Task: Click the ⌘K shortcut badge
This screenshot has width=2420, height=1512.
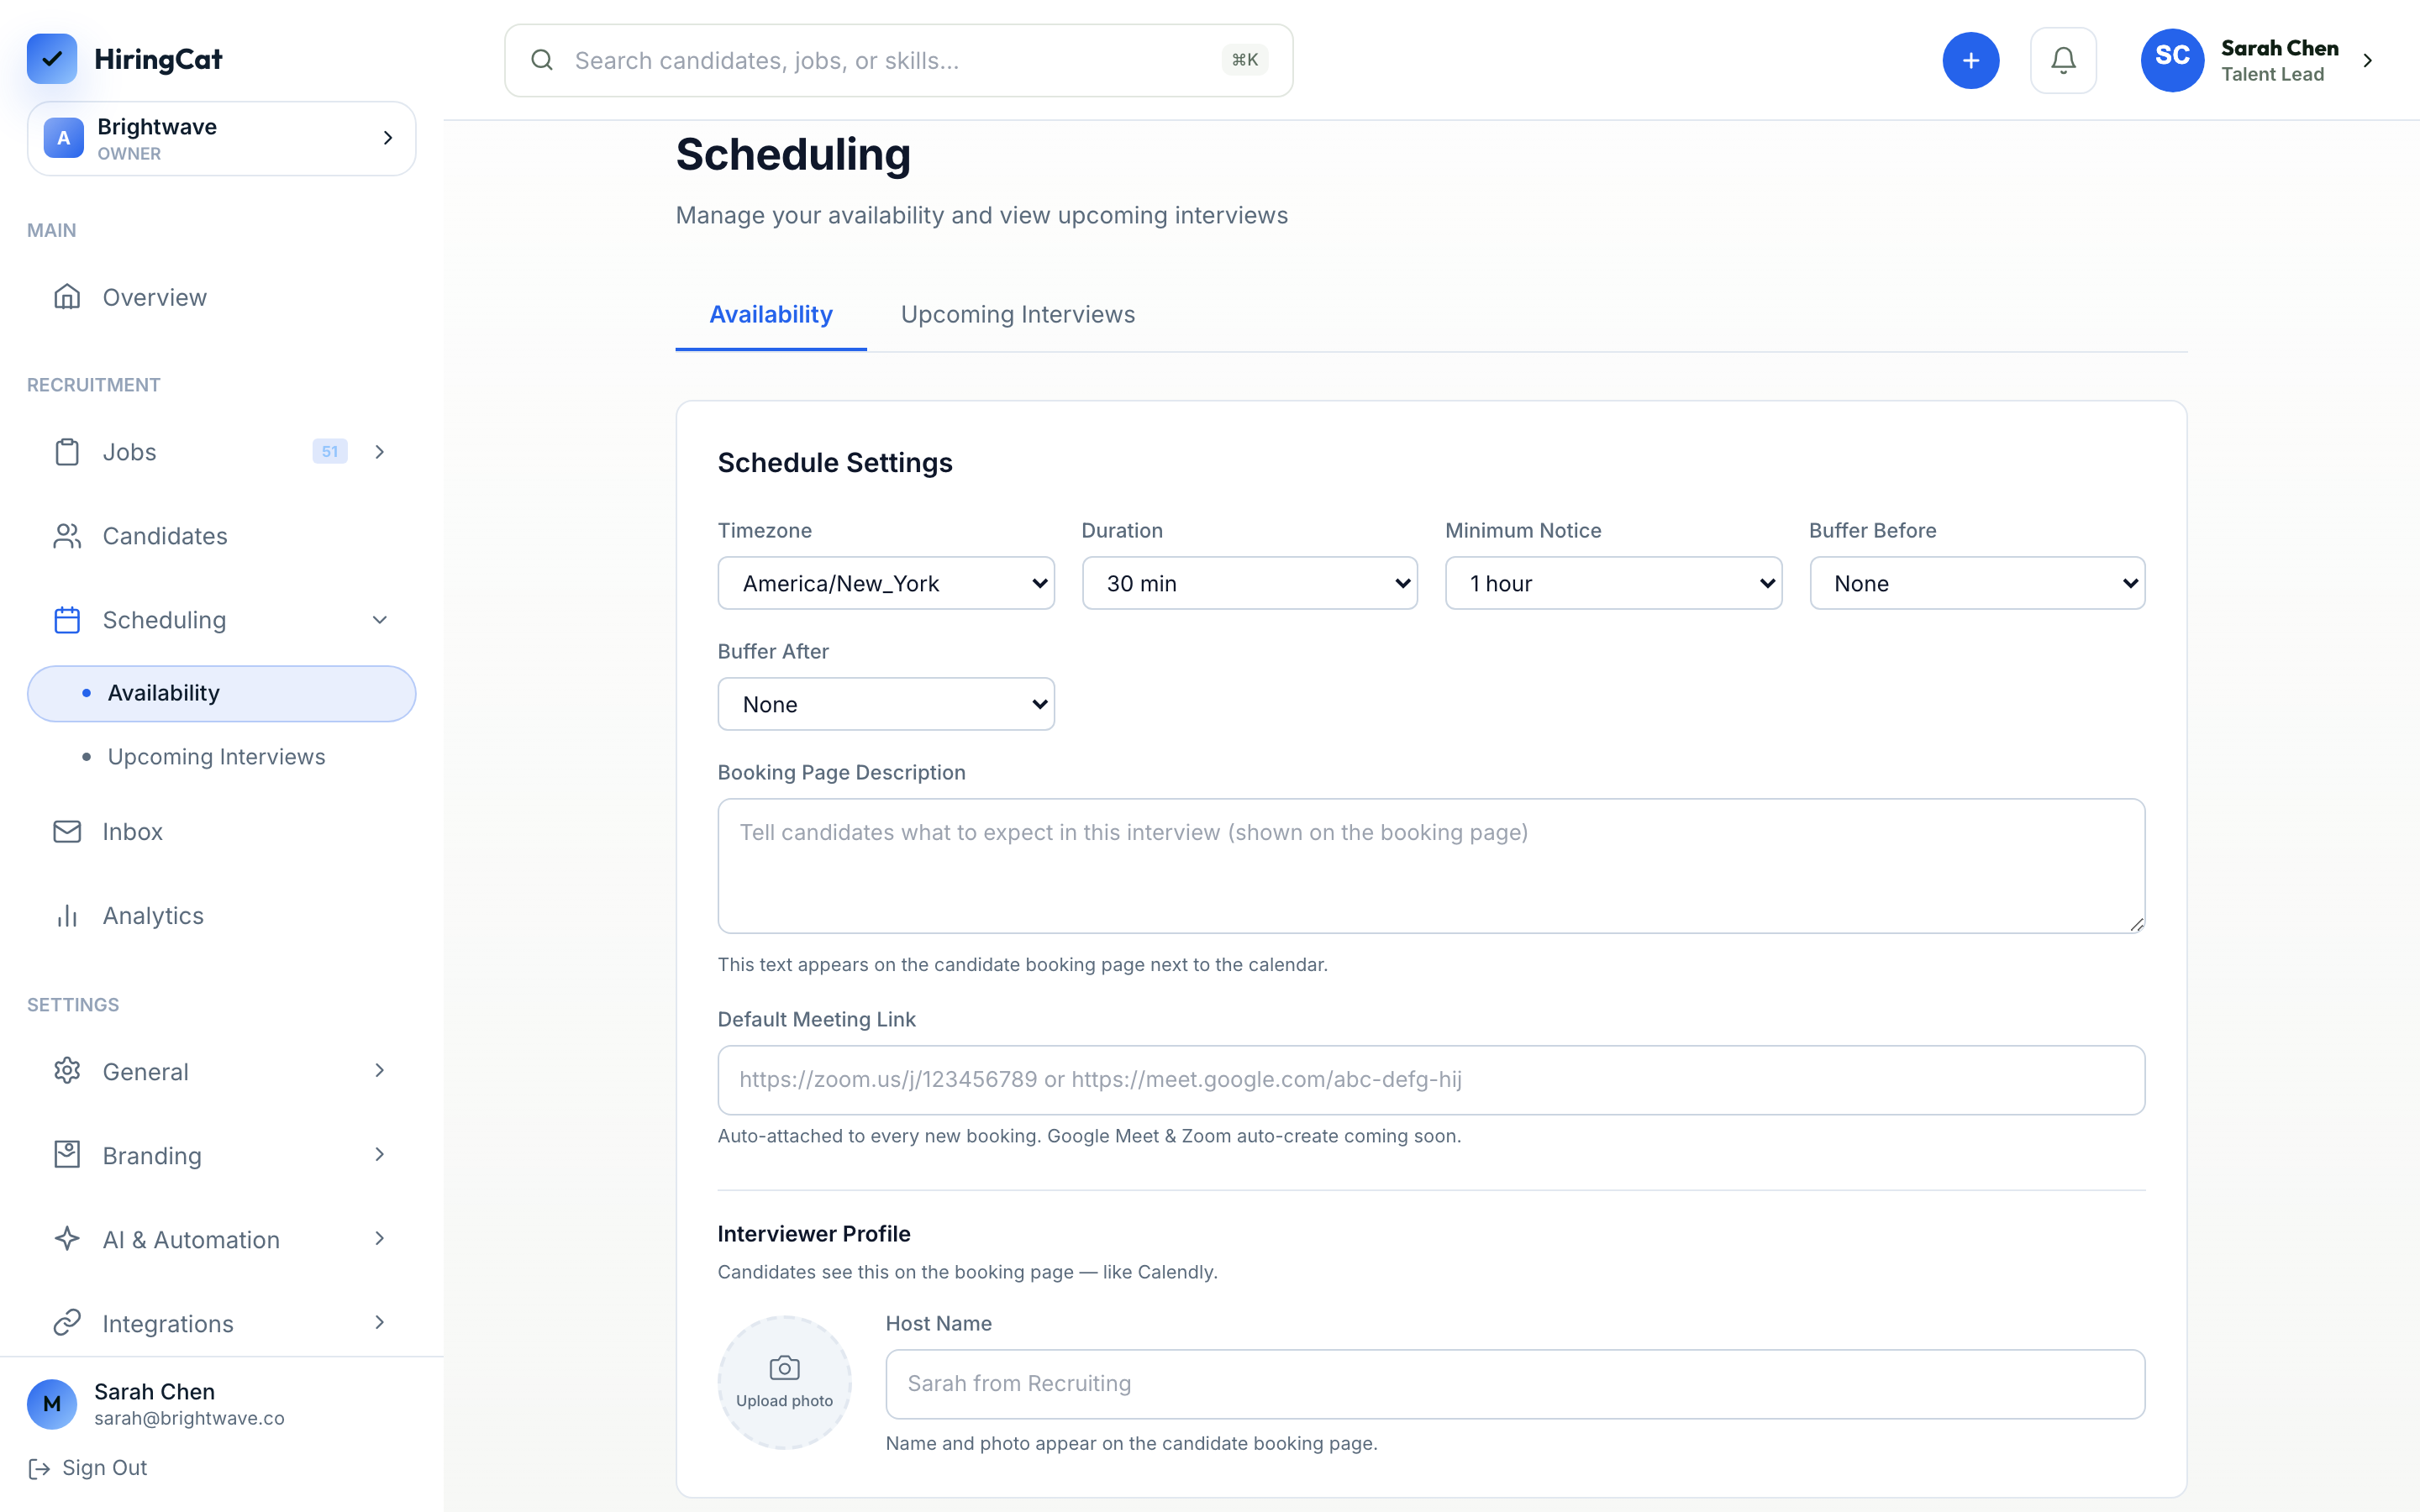Action: 1245,60
